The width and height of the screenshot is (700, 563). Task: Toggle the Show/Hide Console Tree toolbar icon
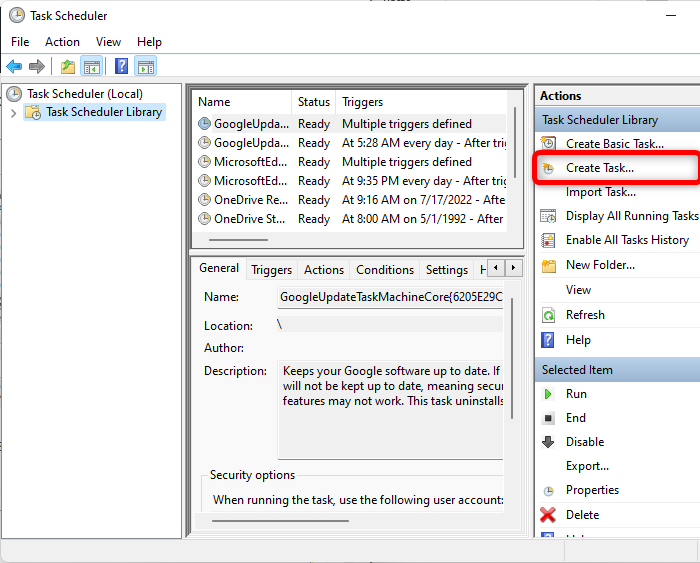coord(92,67)
